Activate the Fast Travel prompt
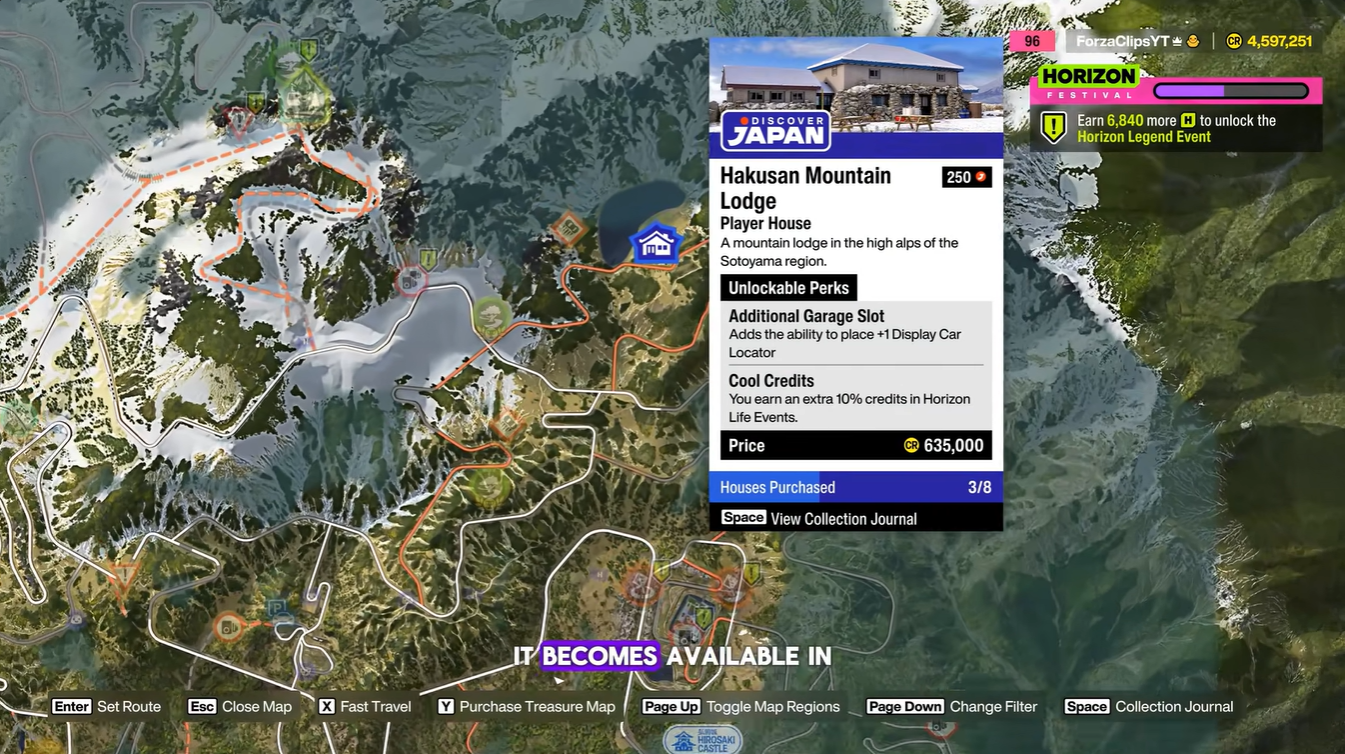Viewport: 1345px width, 754px height. click(365, 706)
